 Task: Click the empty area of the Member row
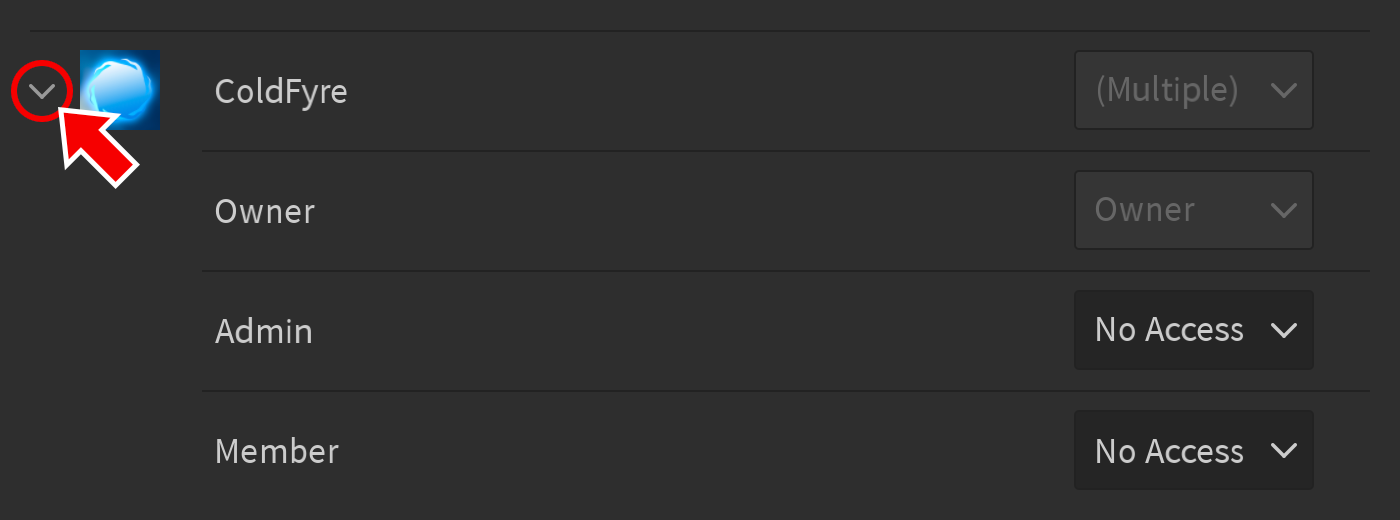700,450
